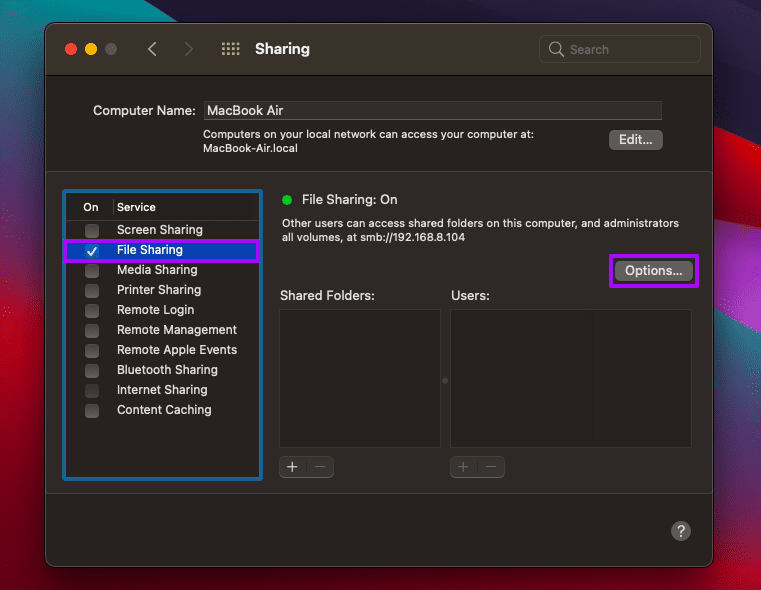The width and height of the screenshot is (761, 590).
Task: Enable Content Caching checkbox
Action: click(92, 410)
